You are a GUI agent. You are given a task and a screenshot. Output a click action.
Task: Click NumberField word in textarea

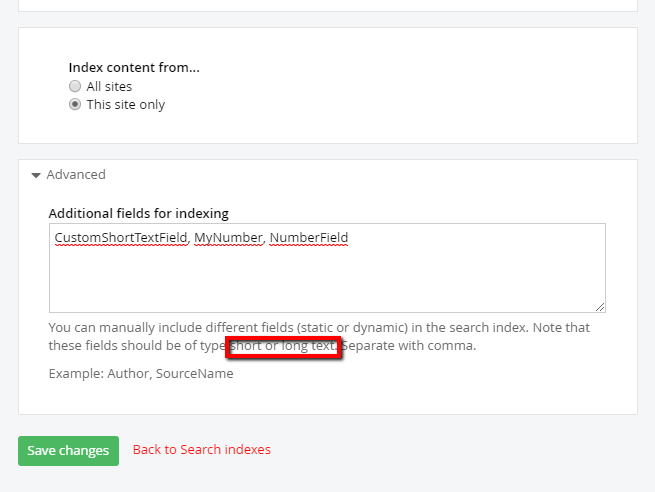click(309, 238)
